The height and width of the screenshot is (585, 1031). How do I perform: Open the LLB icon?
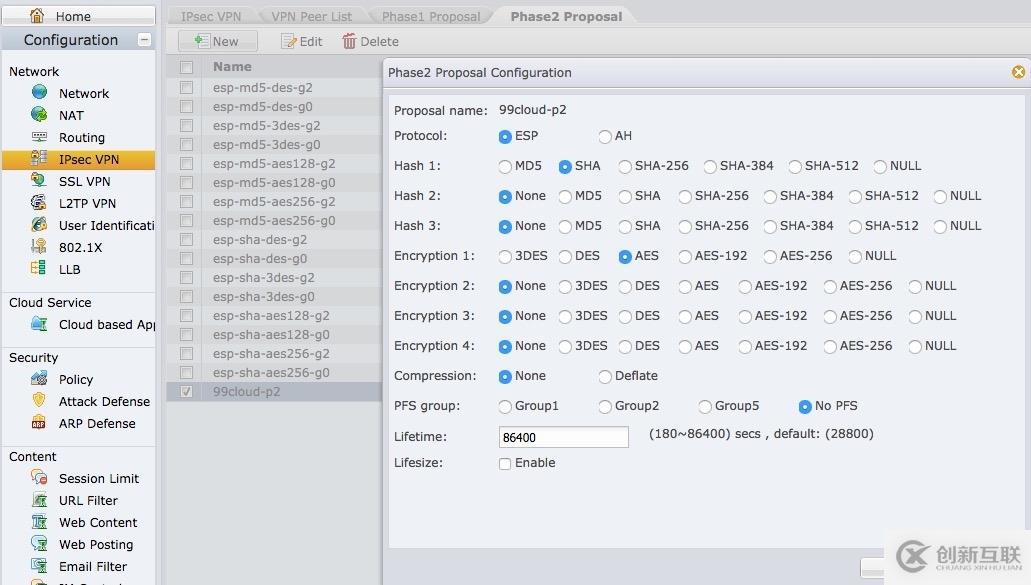coord(38,268)
